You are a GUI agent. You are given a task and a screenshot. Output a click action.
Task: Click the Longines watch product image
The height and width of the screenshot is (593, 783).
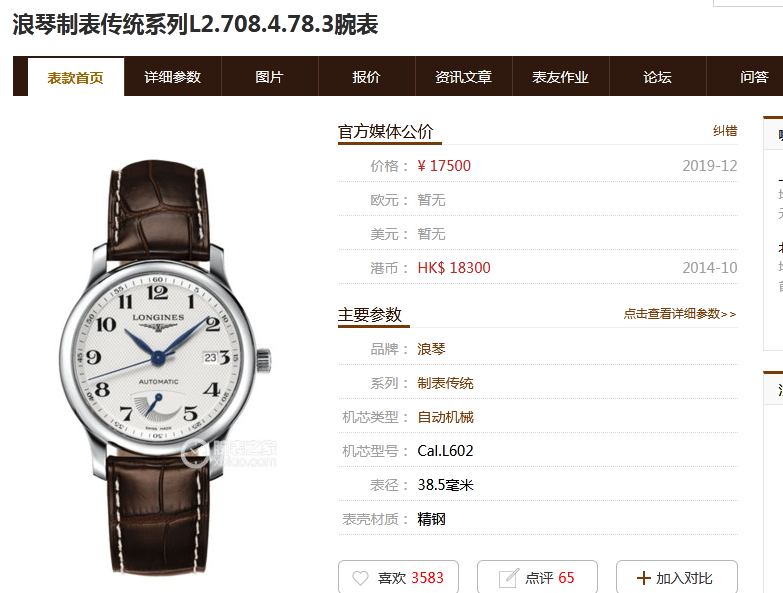click(x=165, y=367)
